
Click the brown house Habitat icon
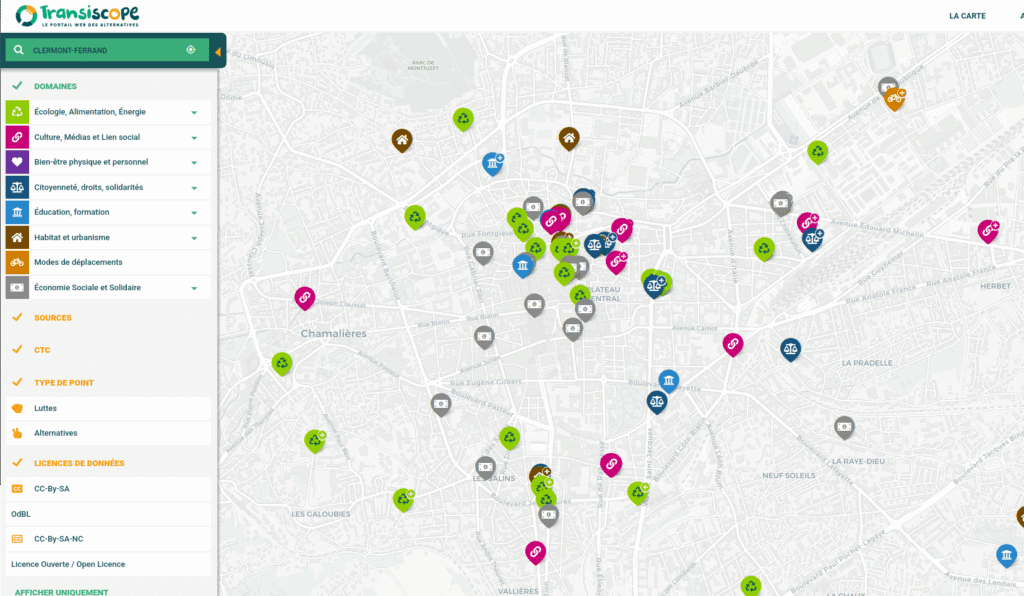coord(17,237)
